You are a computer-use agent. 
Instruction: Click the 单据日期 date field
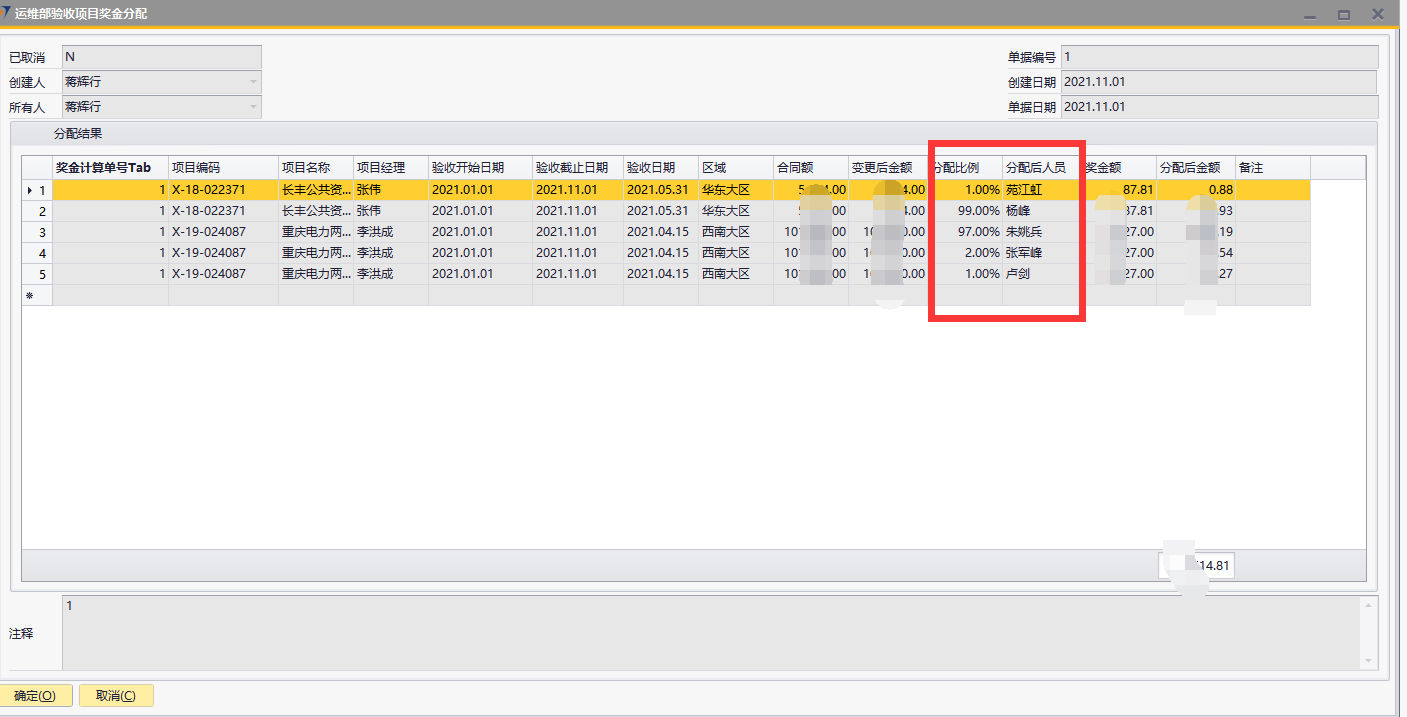[x=1218, y=107]
